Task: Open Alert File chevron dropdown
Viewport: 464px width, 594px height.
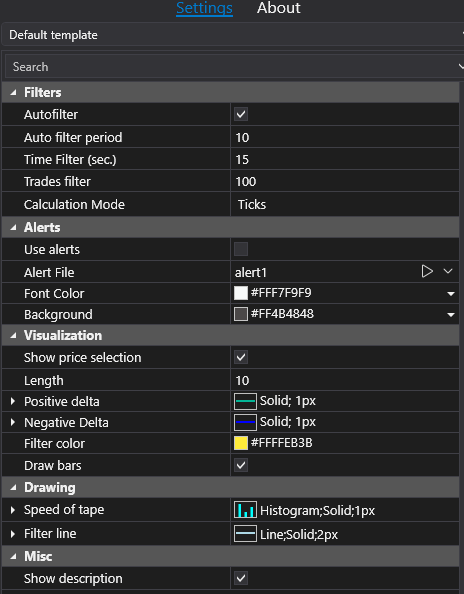Action: point(448,271)
